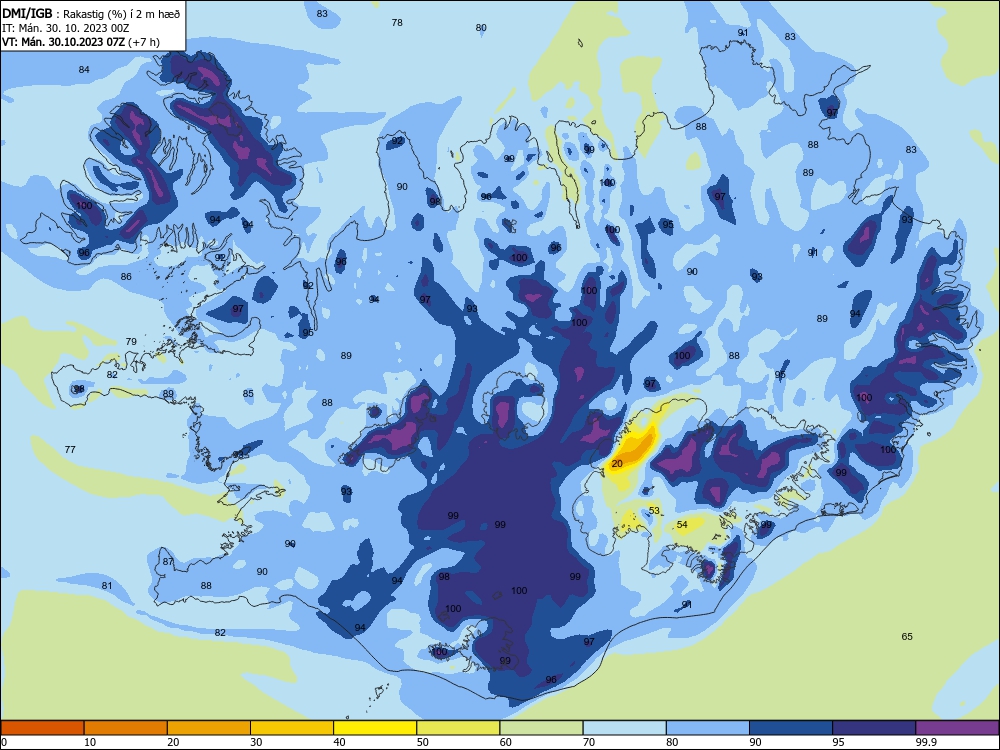Click the purple legend swatch above 99.9
Image resolution: width=1000 pixels, height=750 pixels.
pyautogui.click(x=957, y=728)
